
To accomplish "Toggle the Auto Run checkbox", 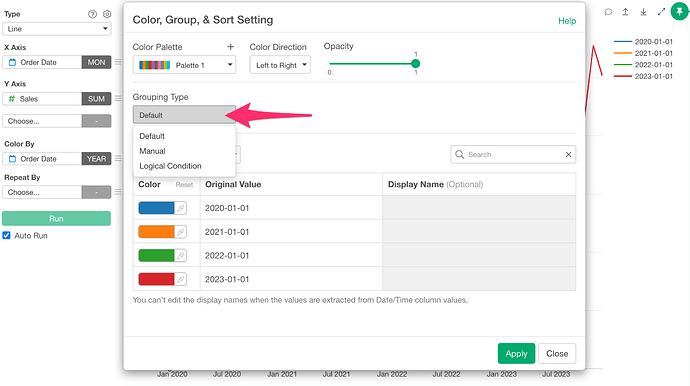I will click(7, 235).
